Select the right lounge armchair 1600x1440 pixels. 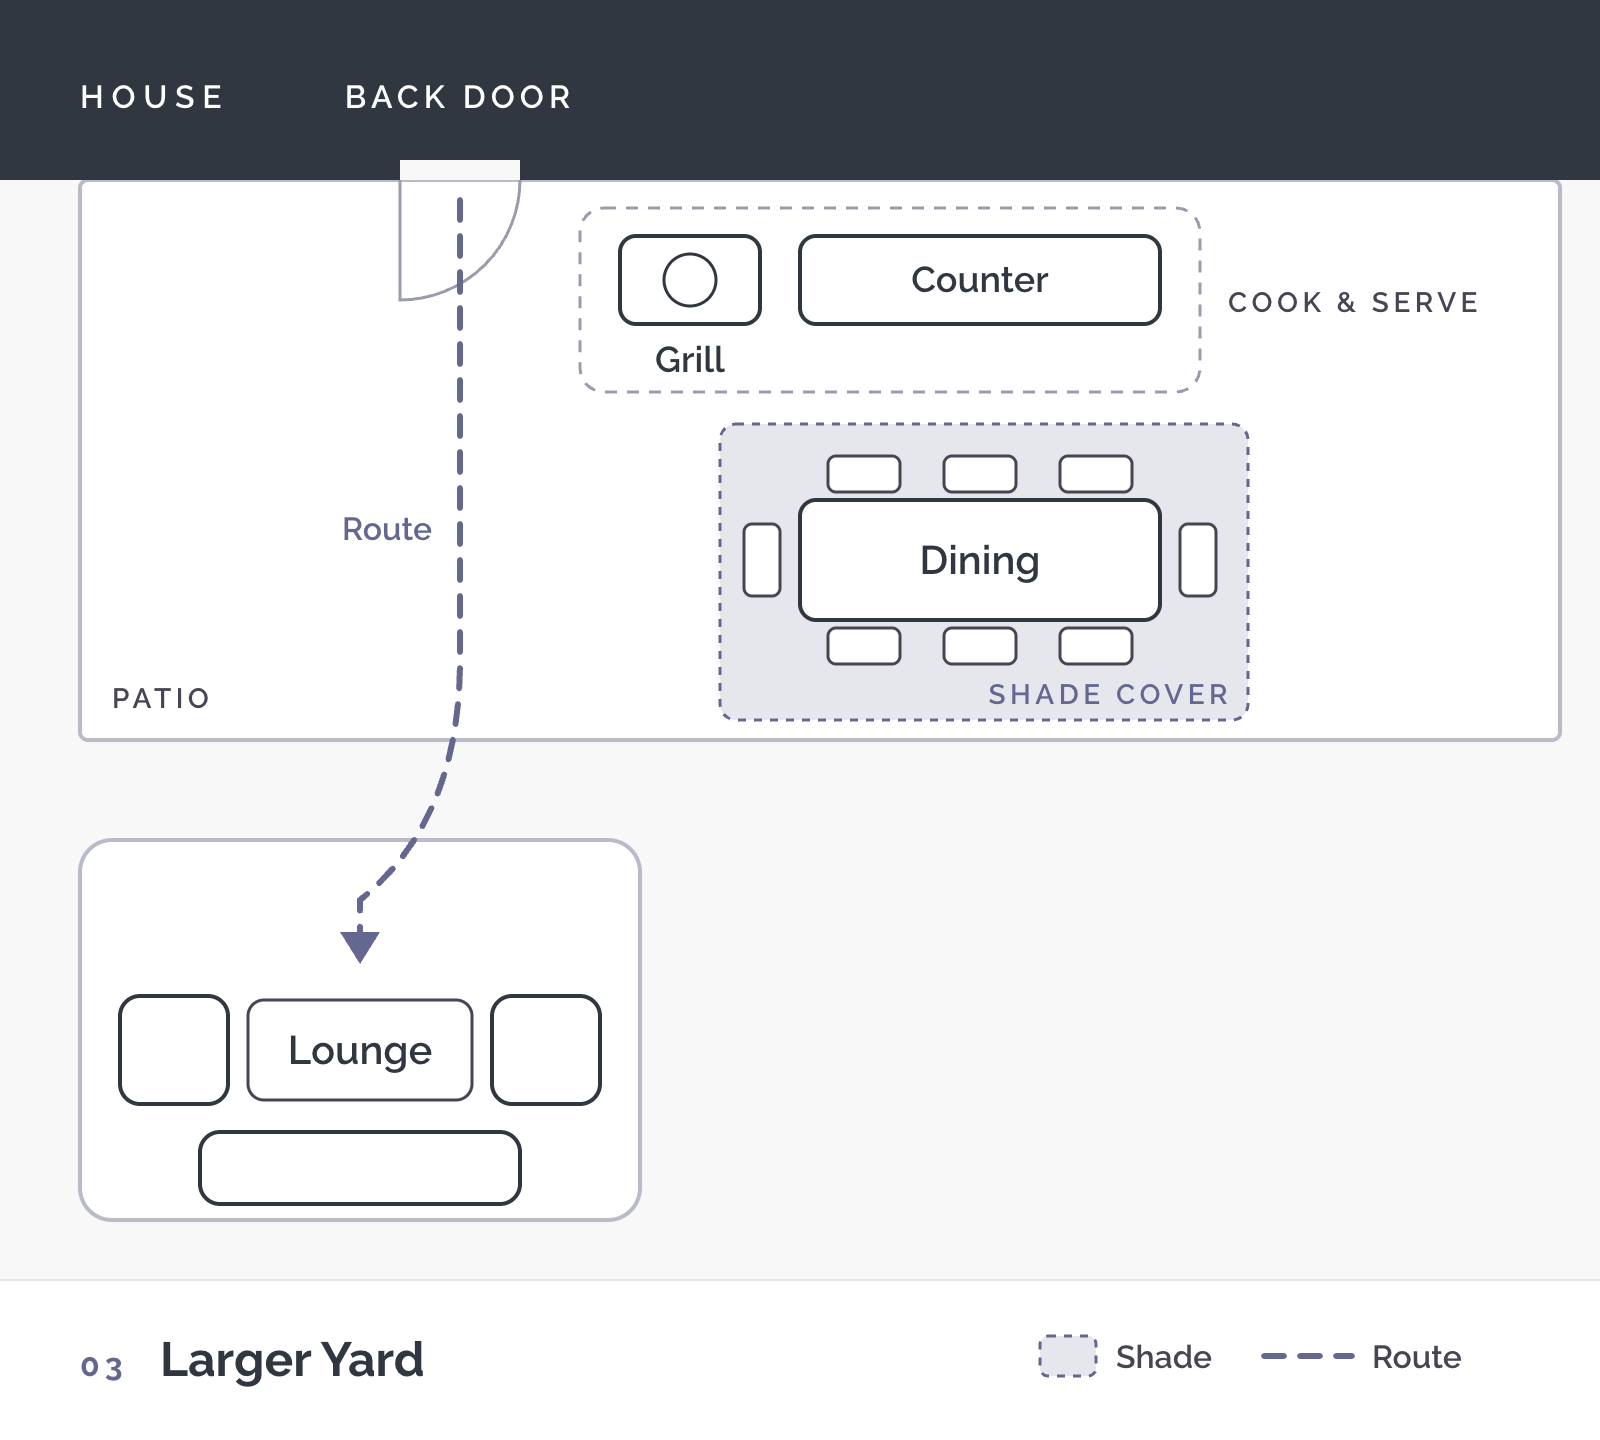click(x=546, y=1050)
